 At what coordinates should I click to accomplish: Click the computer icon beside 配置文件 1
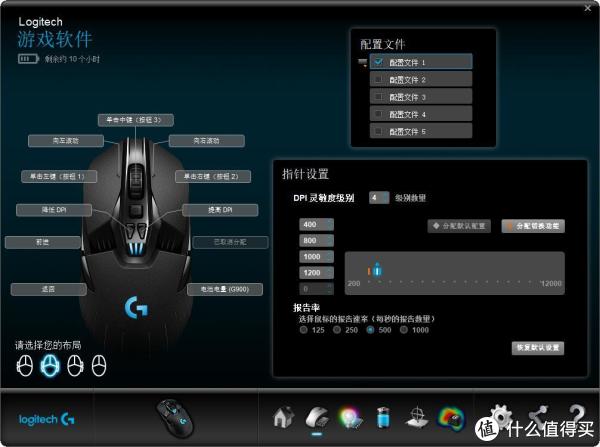click(x=362, y=62)
